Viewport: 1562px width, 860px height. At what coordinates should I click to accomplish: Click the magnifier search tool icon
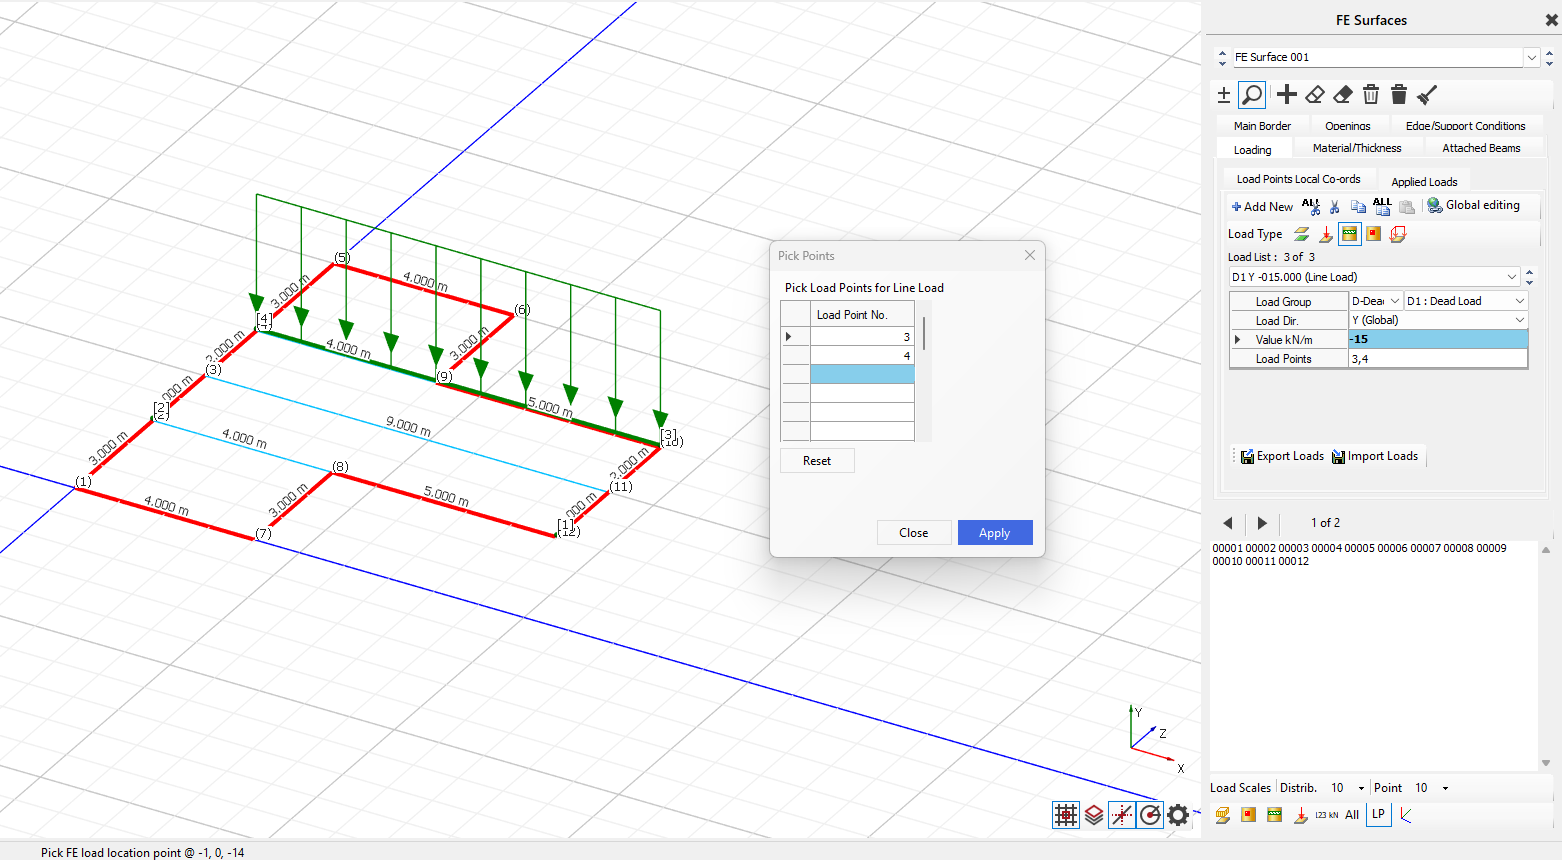[x=1251, y=95]
